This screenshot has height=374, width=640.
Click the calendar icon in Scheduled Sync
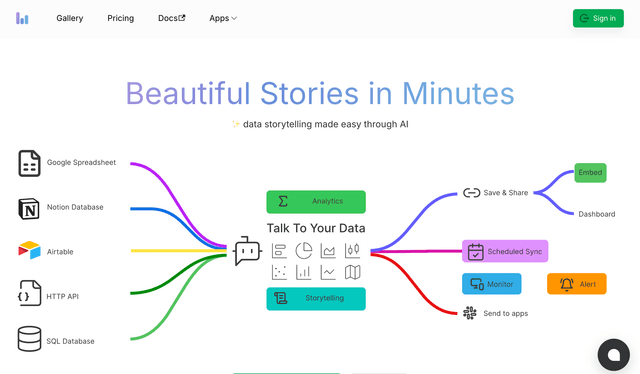(x=476, y=252)
